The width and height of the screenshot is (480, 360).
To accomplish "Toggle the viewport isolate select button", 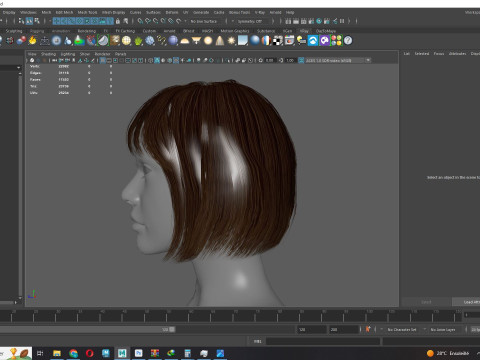I will point(228,60).
